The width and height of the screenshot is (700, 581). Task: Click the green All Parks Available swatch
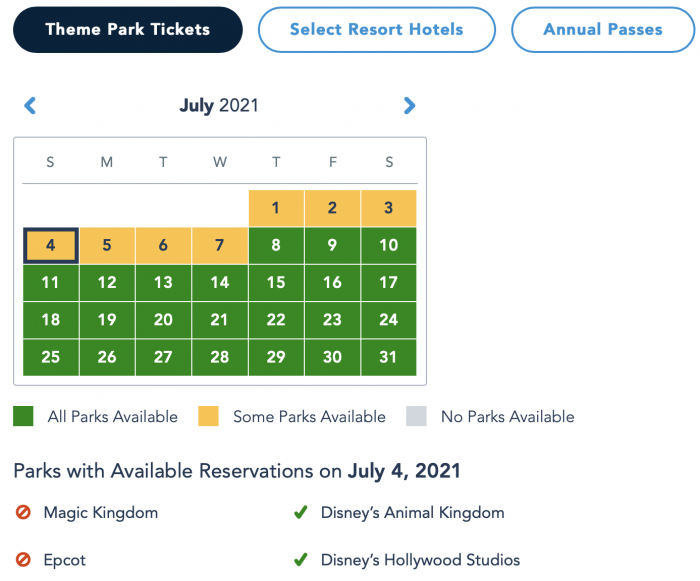pos(23,416)
